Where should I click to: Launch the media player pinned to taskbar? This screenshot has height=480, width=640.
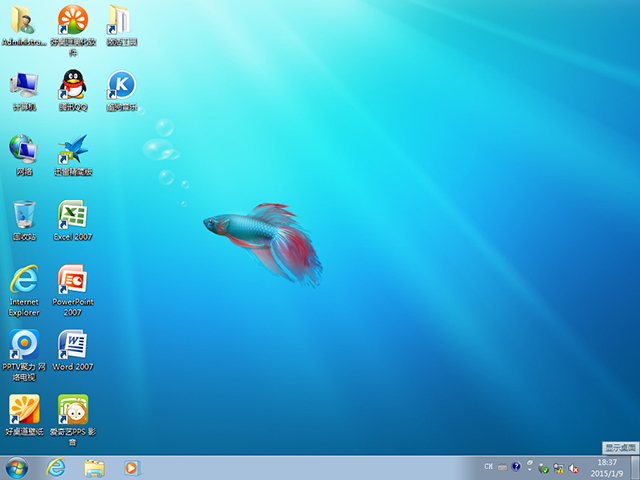(131, 467)
